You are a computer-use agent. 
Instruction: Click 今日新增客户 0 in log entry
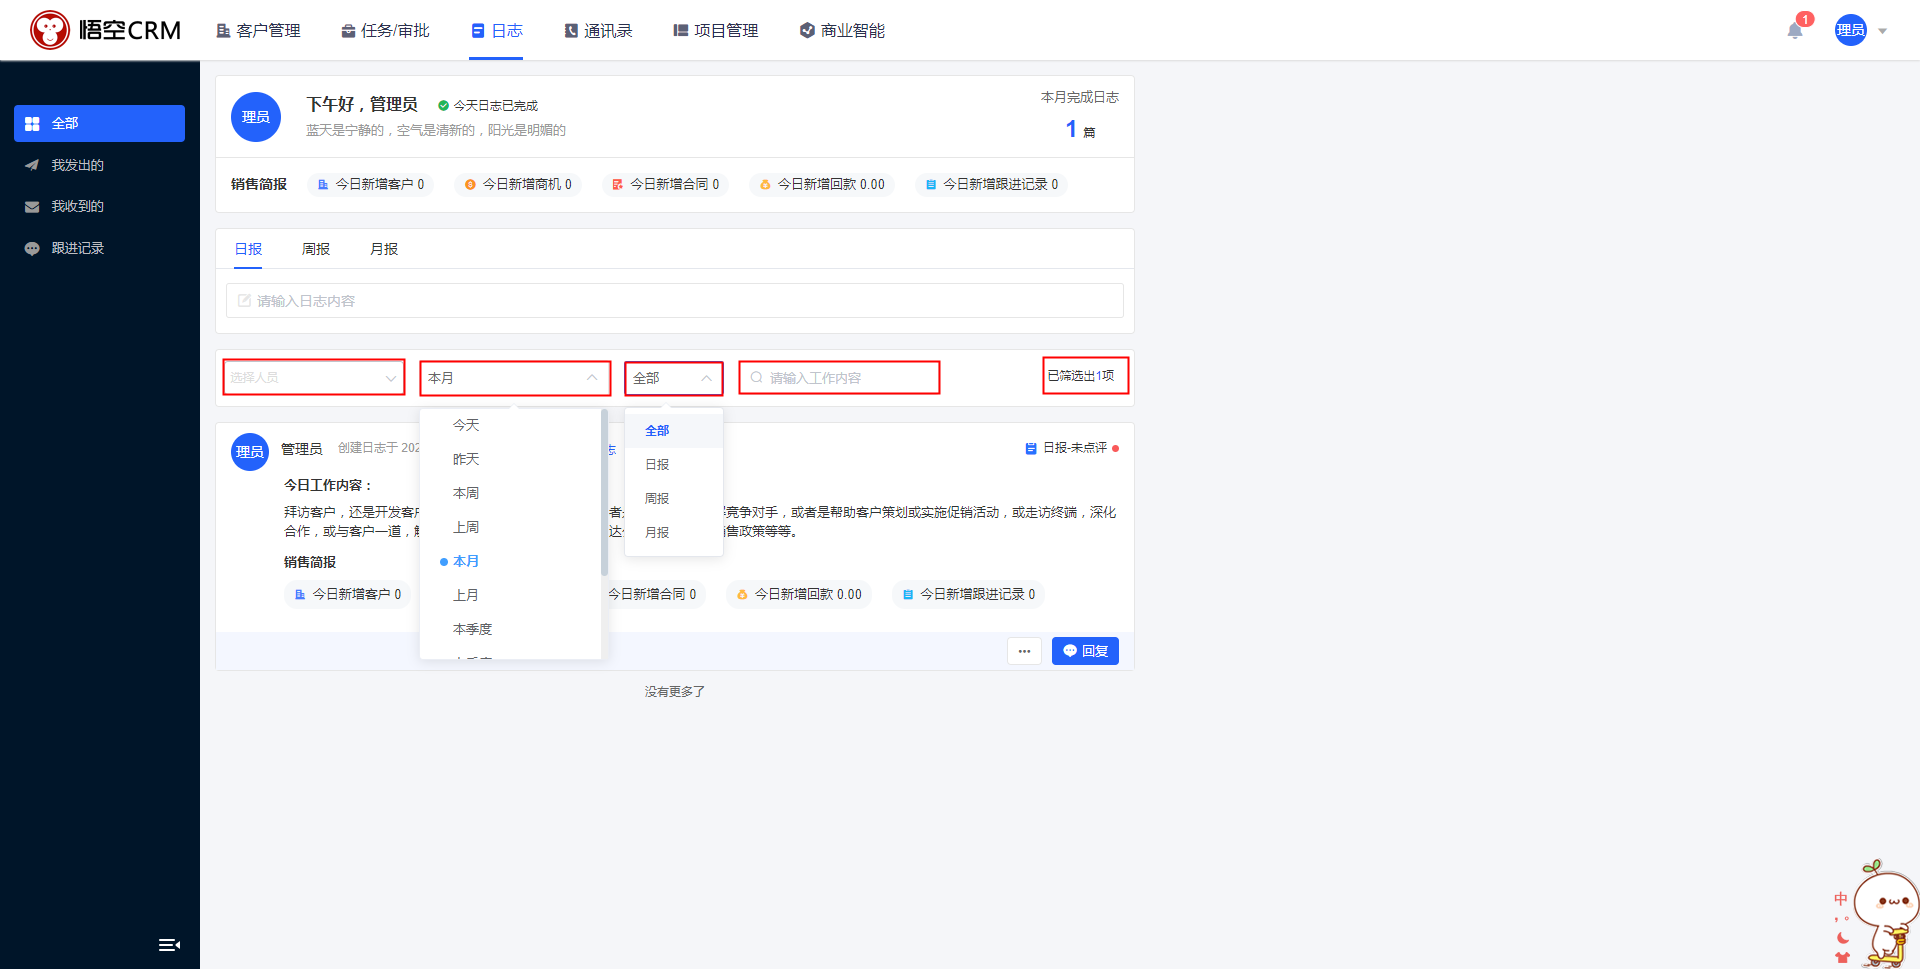(x=348, y=594)
